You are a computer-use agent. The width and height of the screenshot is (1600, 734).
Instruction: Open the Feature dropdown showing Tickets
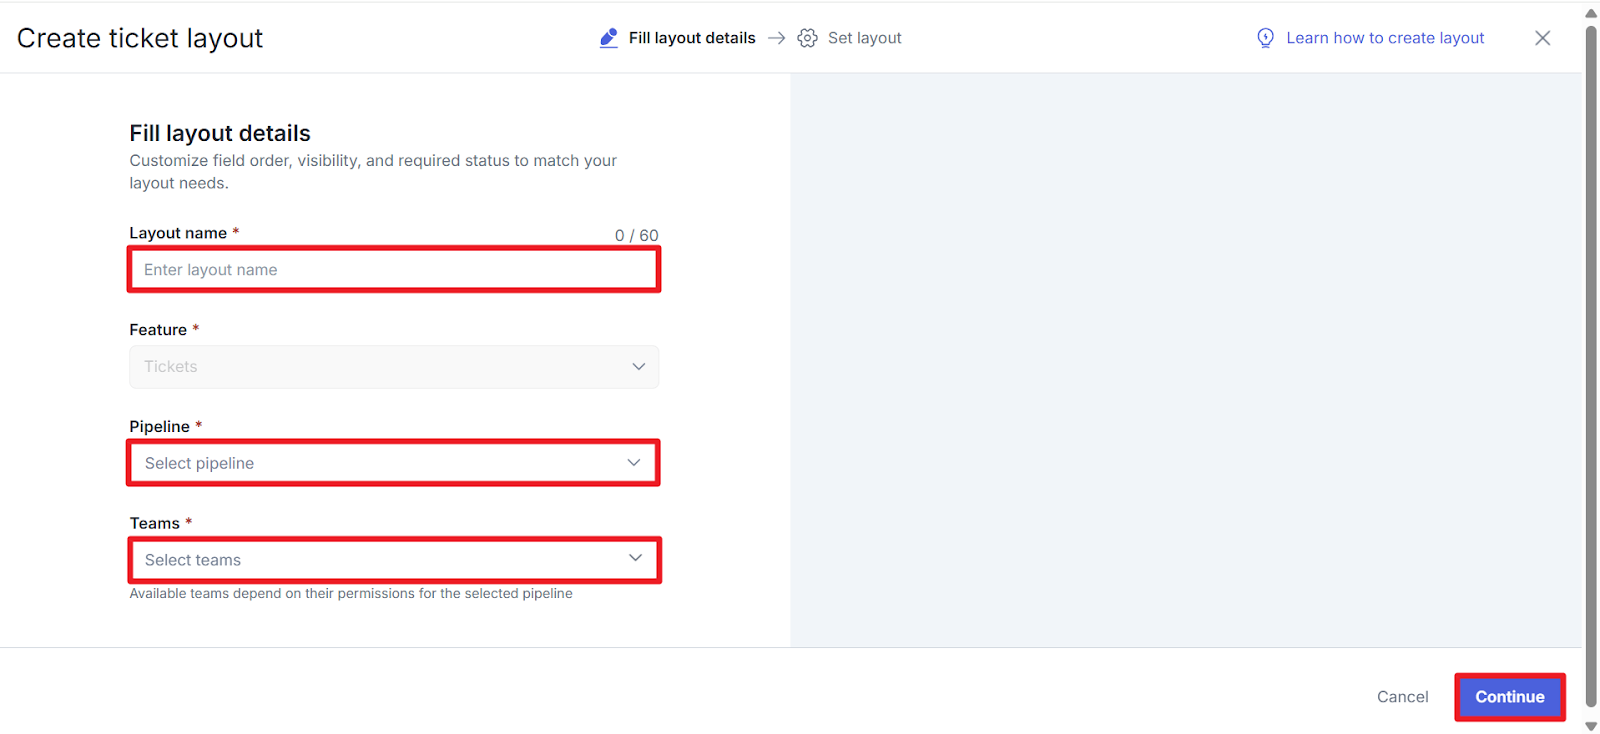click(x=380, y=367)
